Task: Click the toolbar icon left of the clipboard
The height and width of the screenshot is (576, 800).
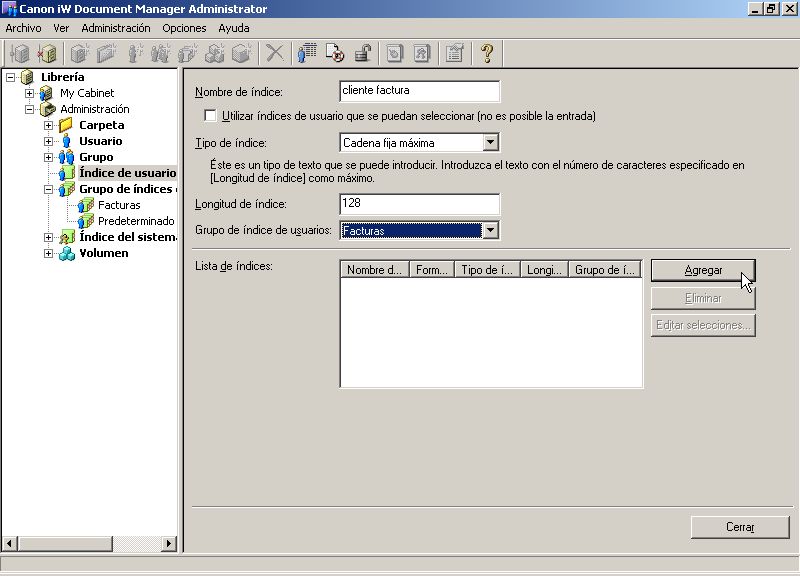Action: 422,53
